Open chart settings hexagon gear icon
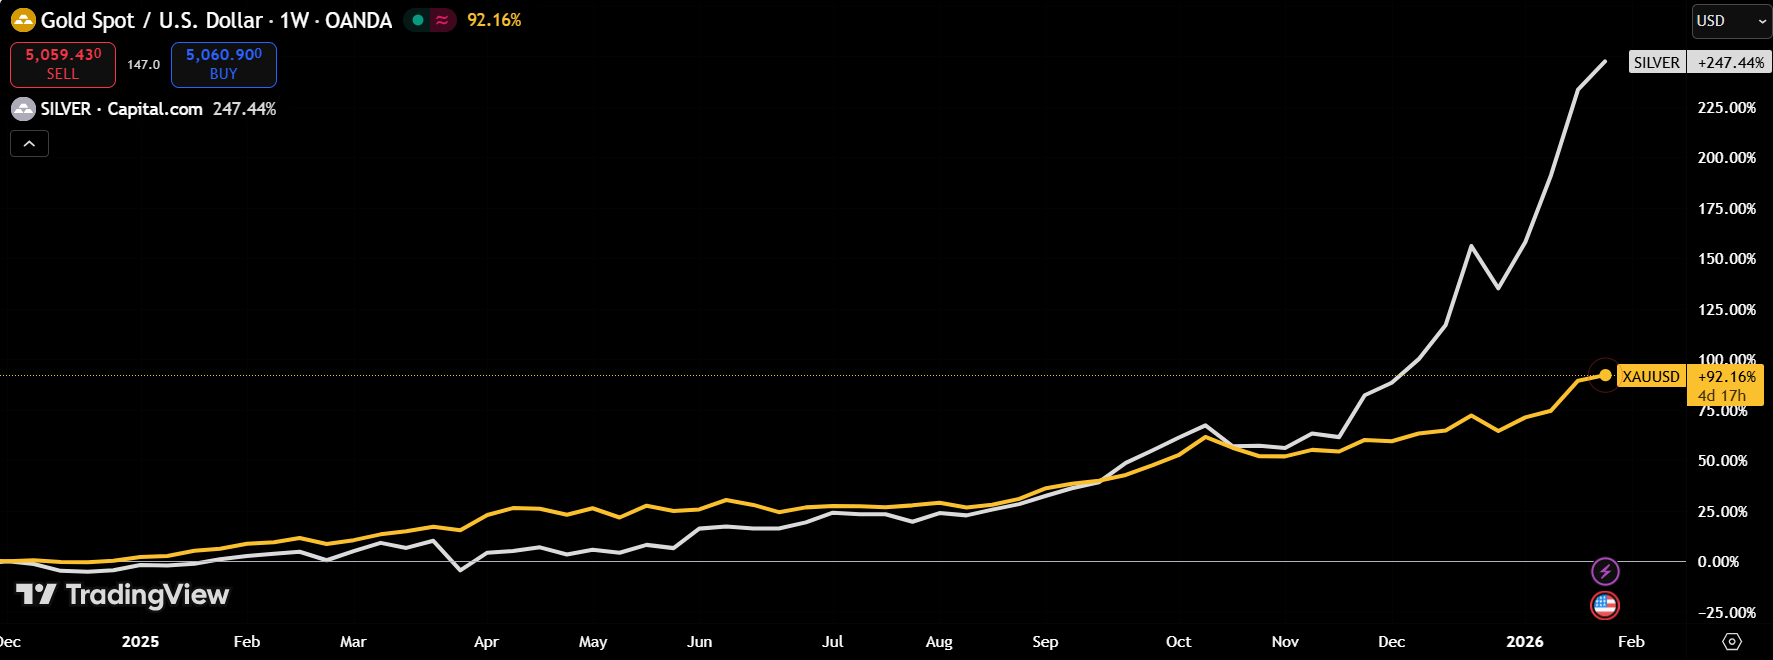The image size is (1773, 660). [x=1732, y=641]
